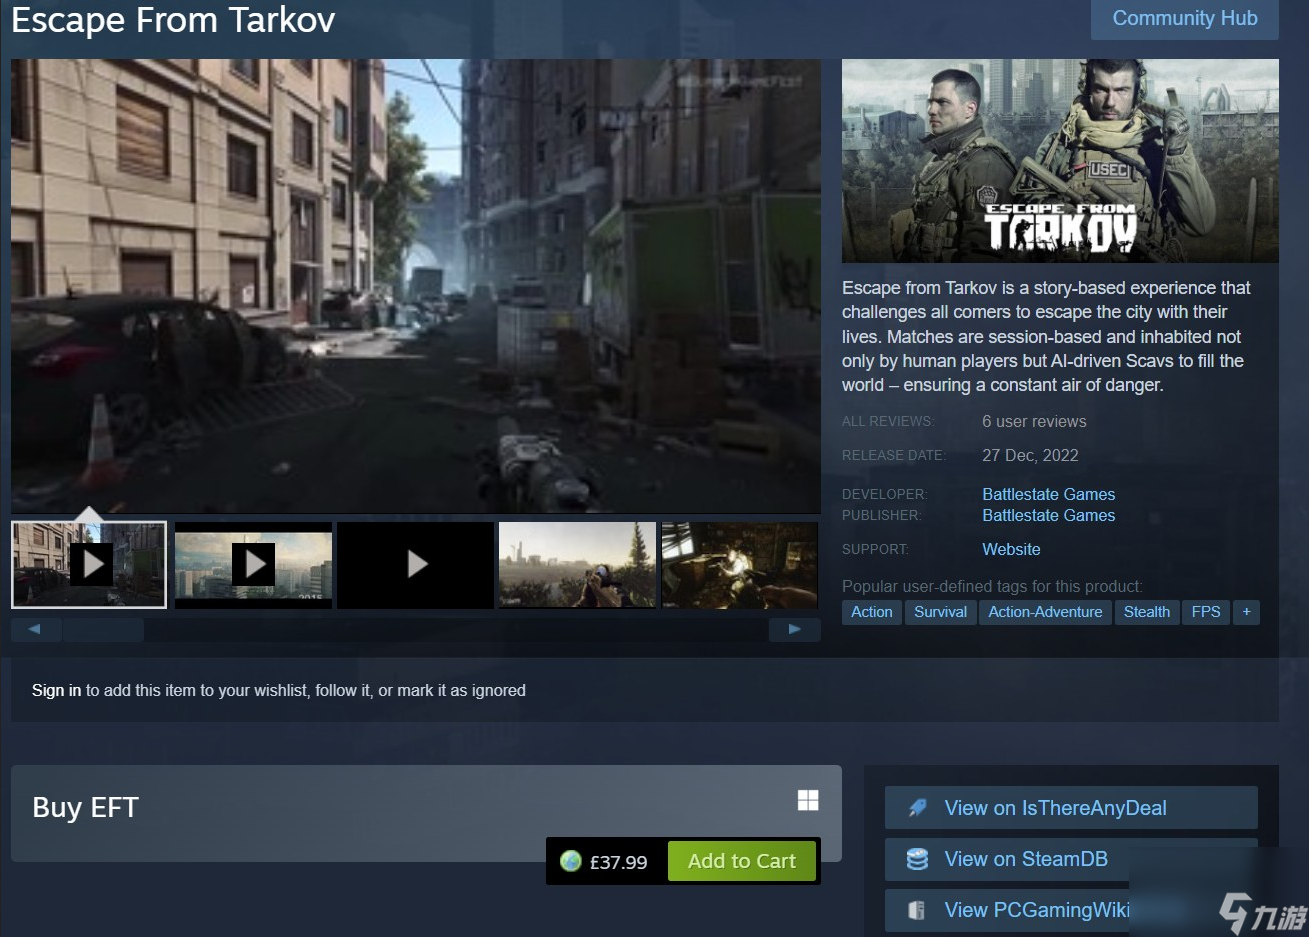The width and height of the screenshot is (1309, 937).
Task: Play the third black video thumbnail
Action: (416, 565)
